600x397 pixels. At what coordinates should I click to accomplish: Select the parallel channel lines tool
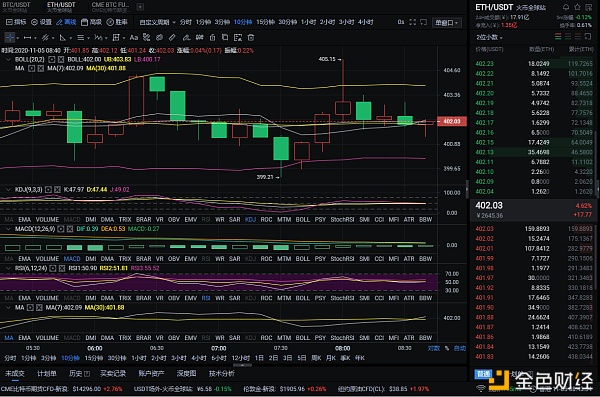coord(45,38)
